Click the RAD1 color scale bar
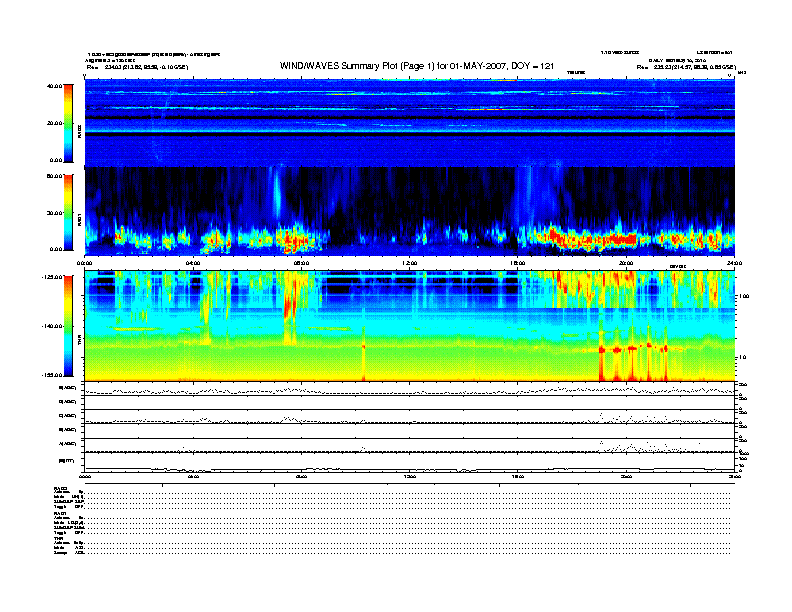 click(68, 213)
